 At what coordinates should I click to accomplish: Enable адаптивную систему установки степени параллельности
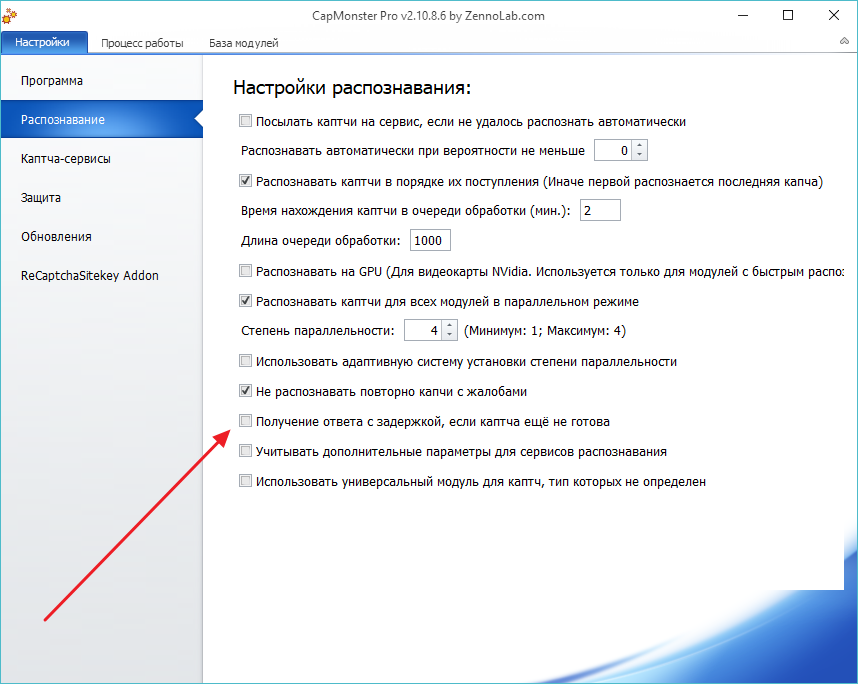[245, 361]
